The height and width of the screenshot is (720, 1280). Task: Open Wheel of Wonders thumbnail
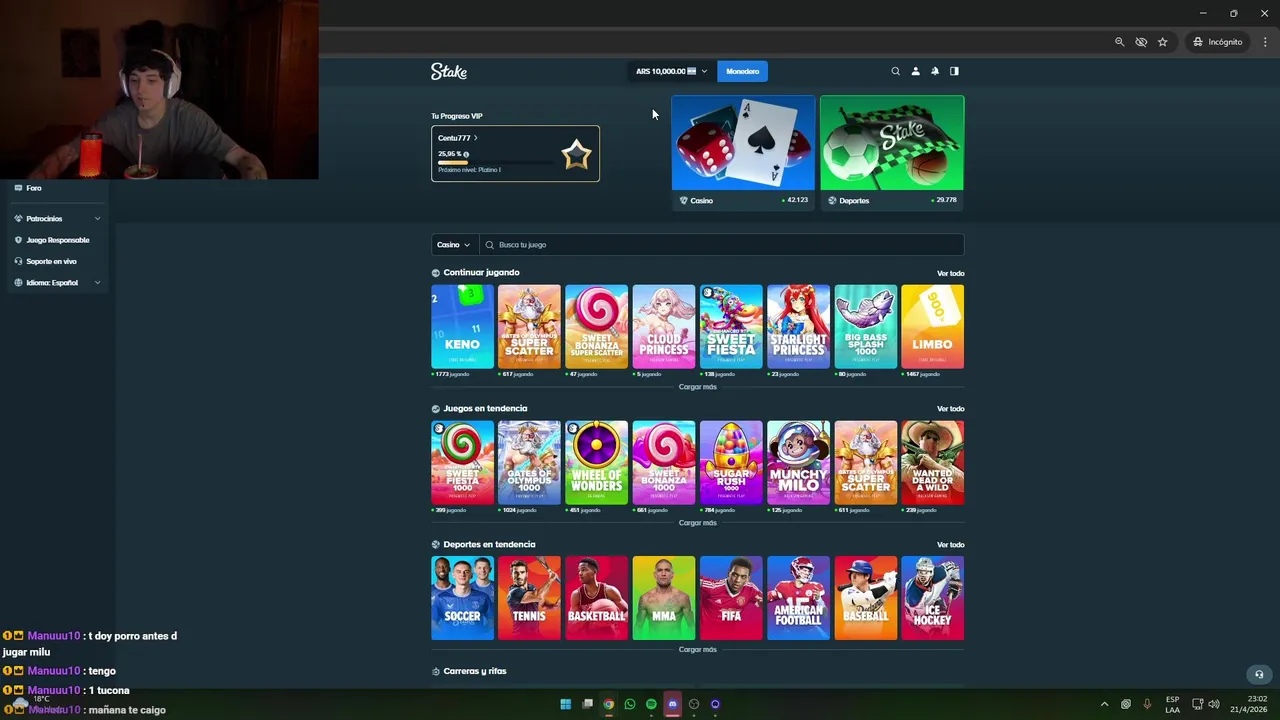[x=596, y=463]
